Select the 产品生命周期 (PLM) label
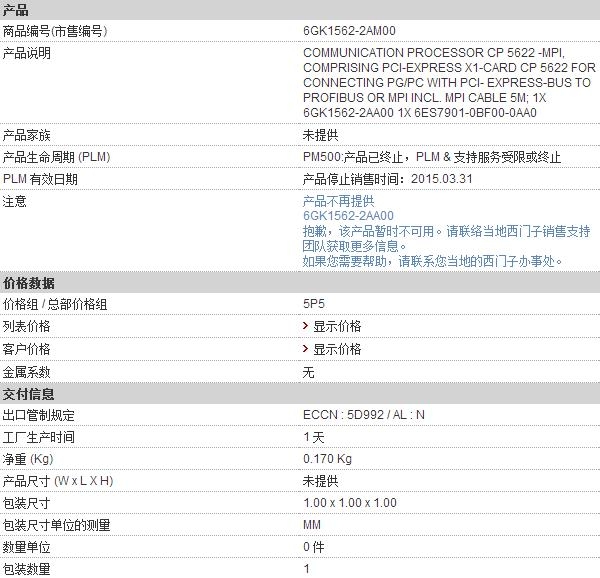 tap(56, 157)
